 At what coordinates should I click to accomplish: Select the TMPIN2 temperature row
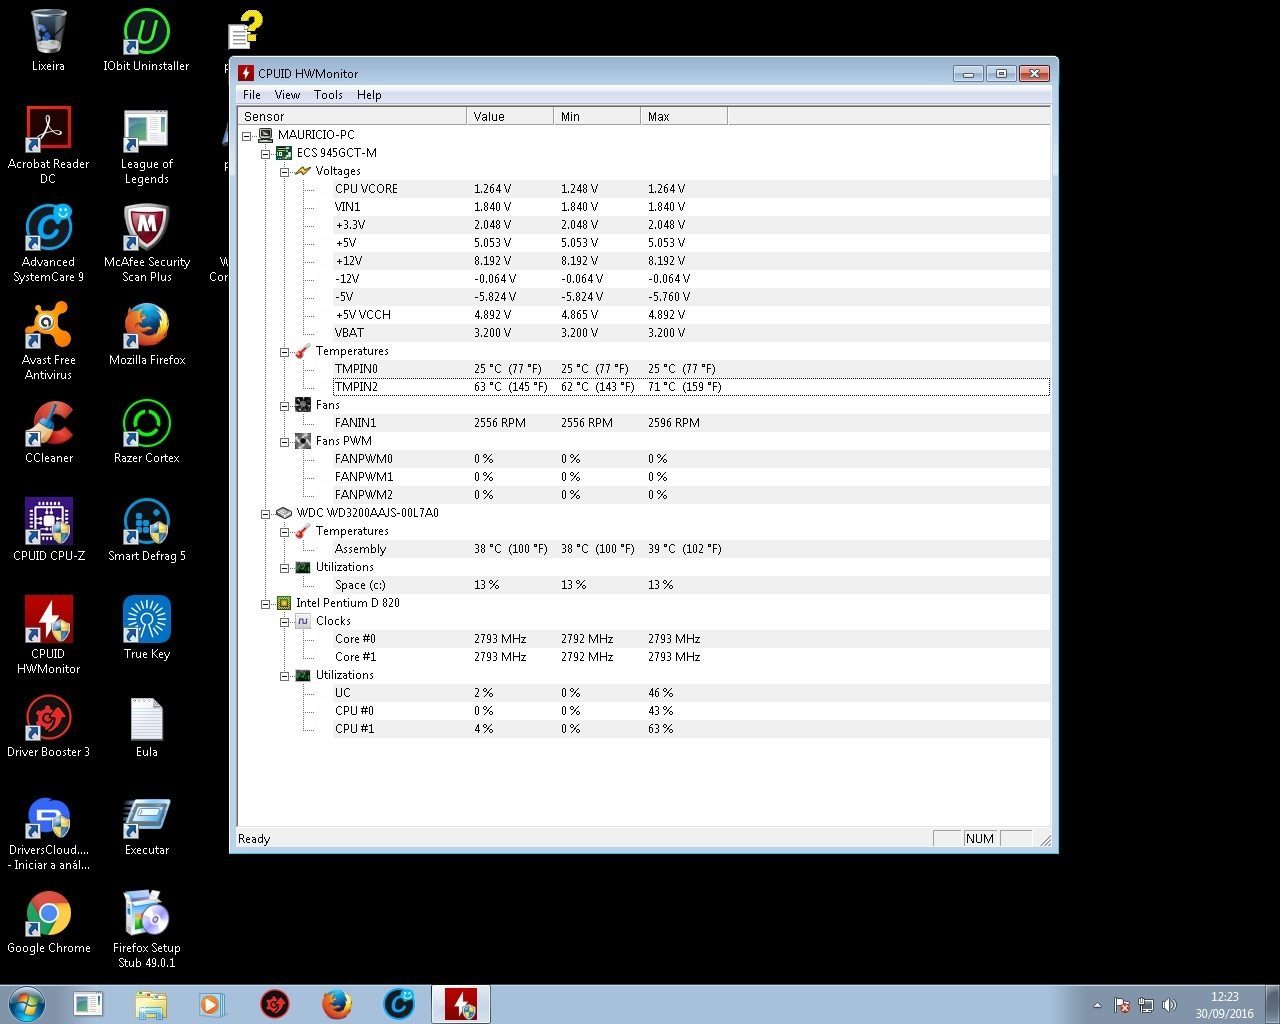pyautogui.click(x=691, y=387)
